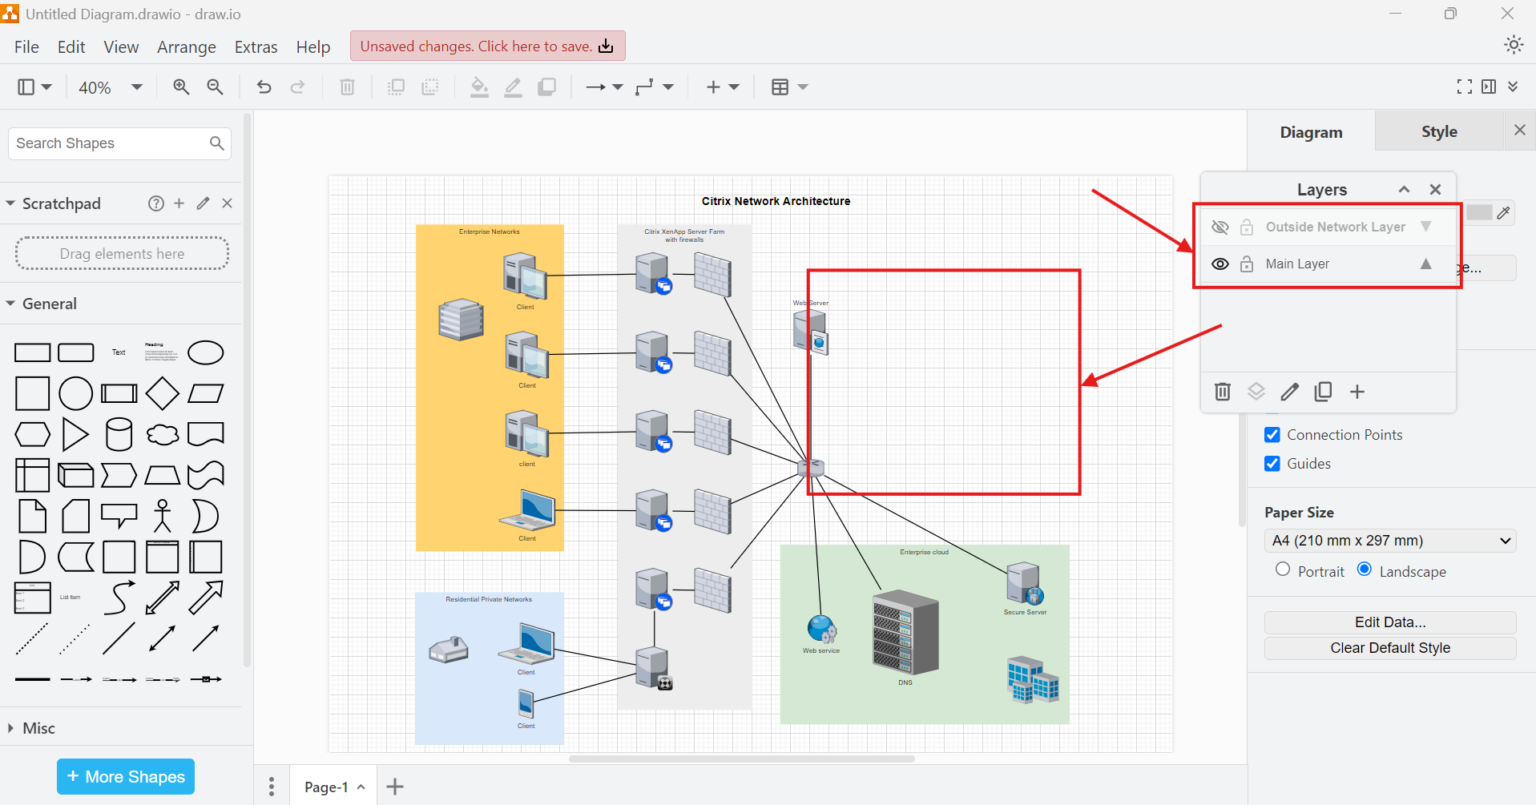Image resolution: width=1536 pixels, height=805 pixels.
Task: Select the Zoom In magnifier icon
Action: [180, 87]
